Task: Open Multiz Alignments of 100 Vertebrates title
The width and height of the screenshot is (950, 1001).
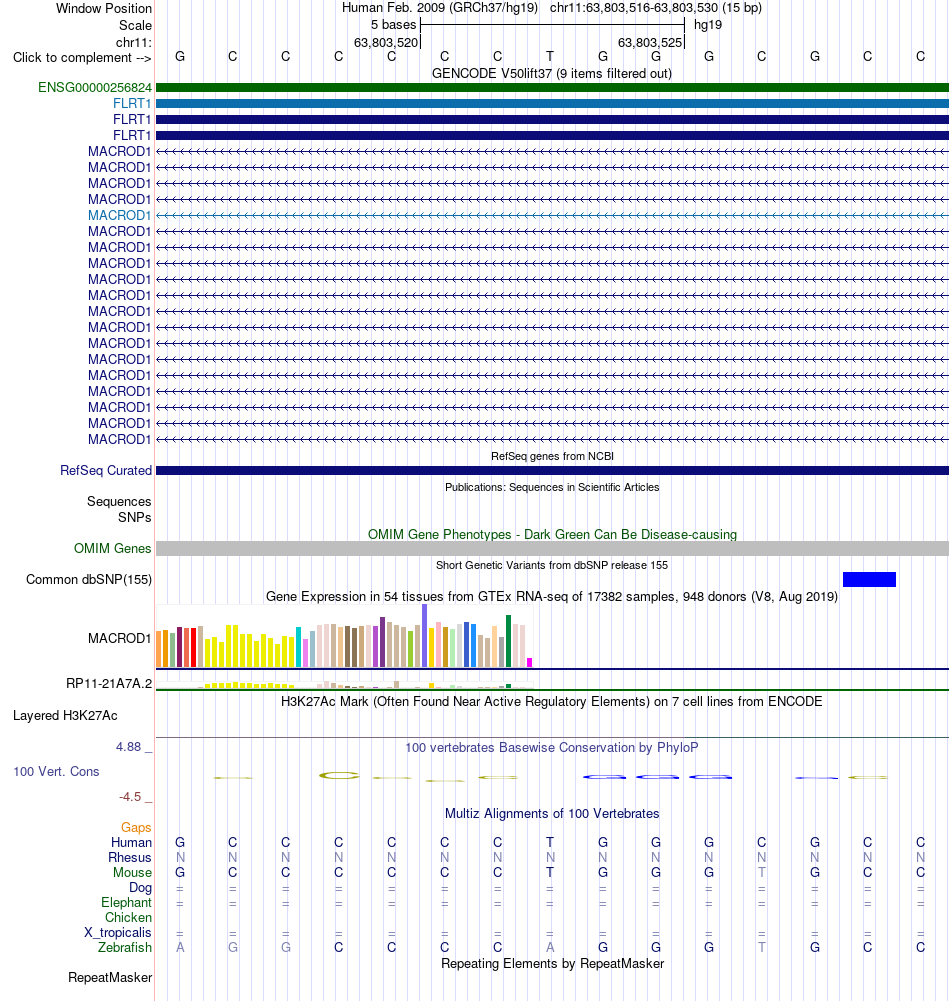Action: coord(552,813)
